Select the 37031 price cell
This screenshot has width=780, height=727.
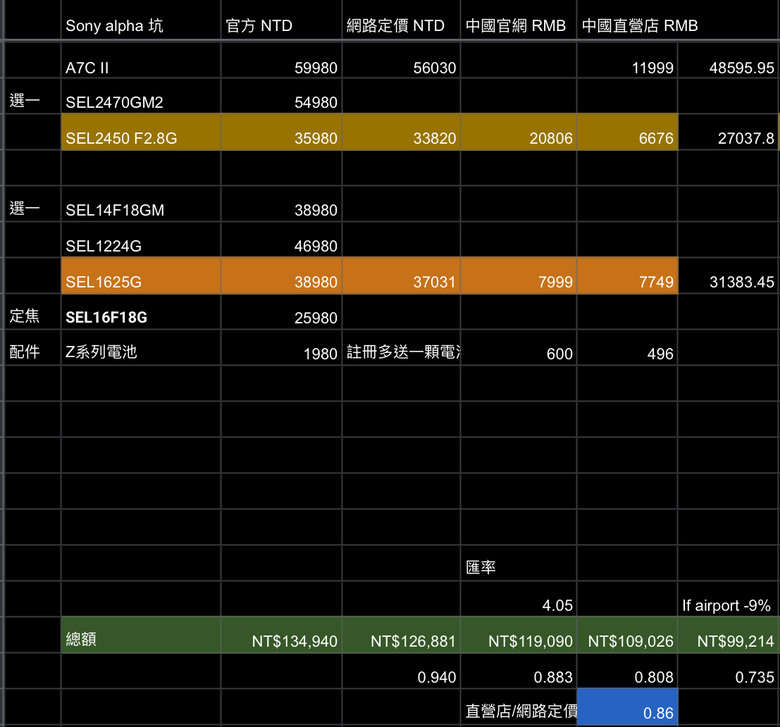click(x=401, y=276)
